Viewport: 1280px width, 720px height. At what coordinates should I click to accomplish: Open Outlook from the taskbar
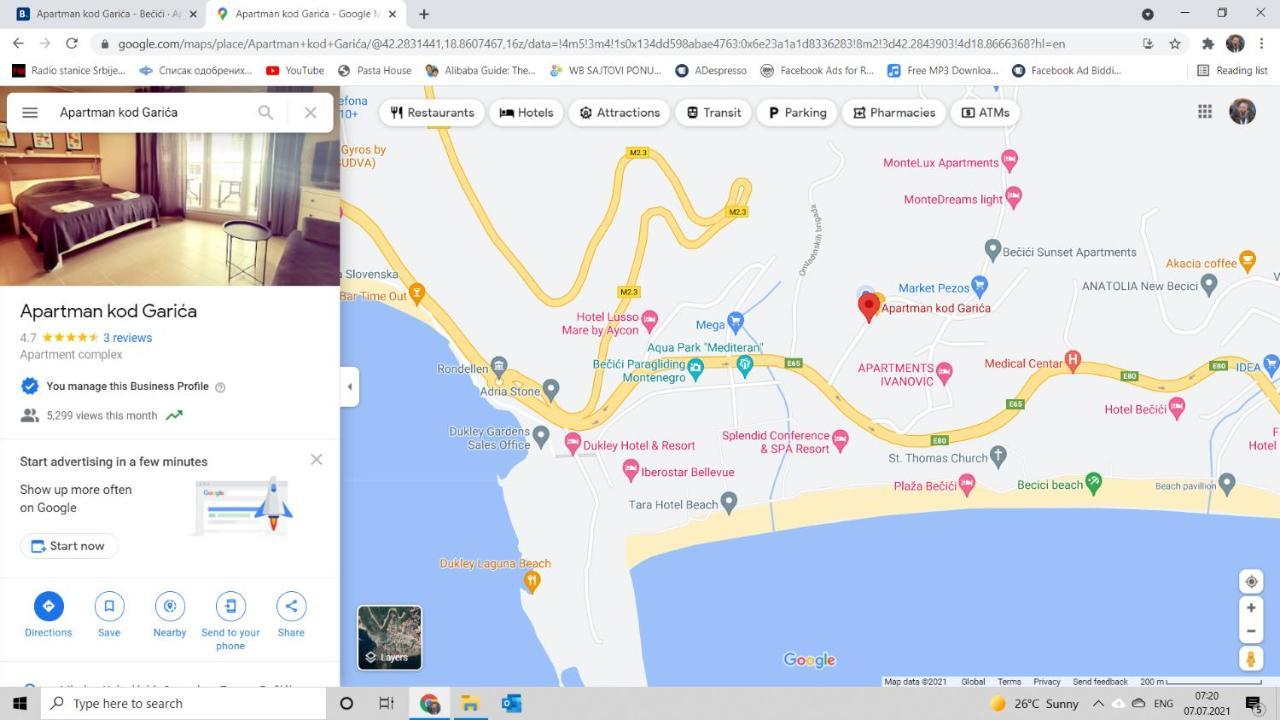pos(511,703)
